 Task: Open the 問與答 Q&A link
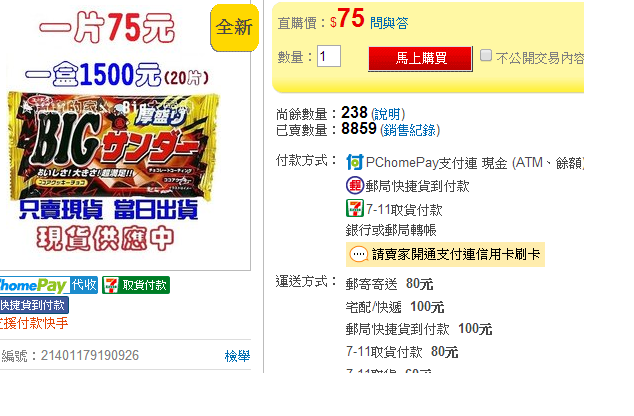click(x=389, y=23)
